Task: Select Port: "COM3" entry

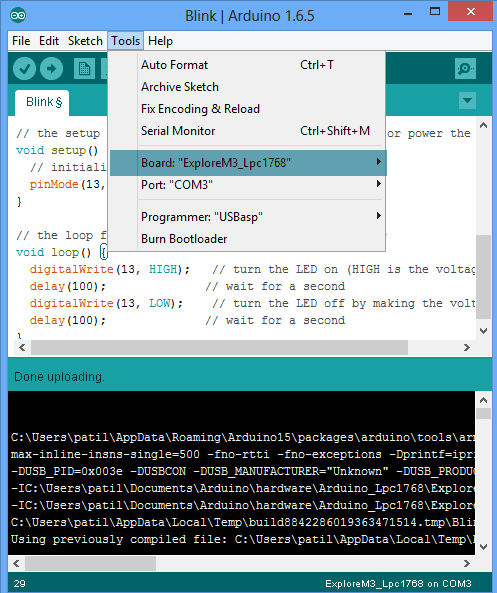Action: click(248, 185)
